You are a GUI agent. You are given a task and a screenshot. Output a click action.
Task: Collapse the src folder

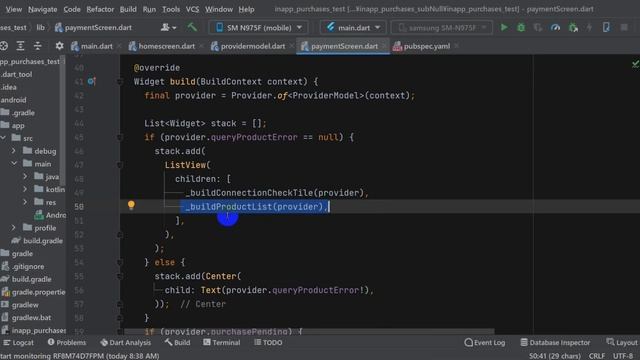[x=4, y=138]
